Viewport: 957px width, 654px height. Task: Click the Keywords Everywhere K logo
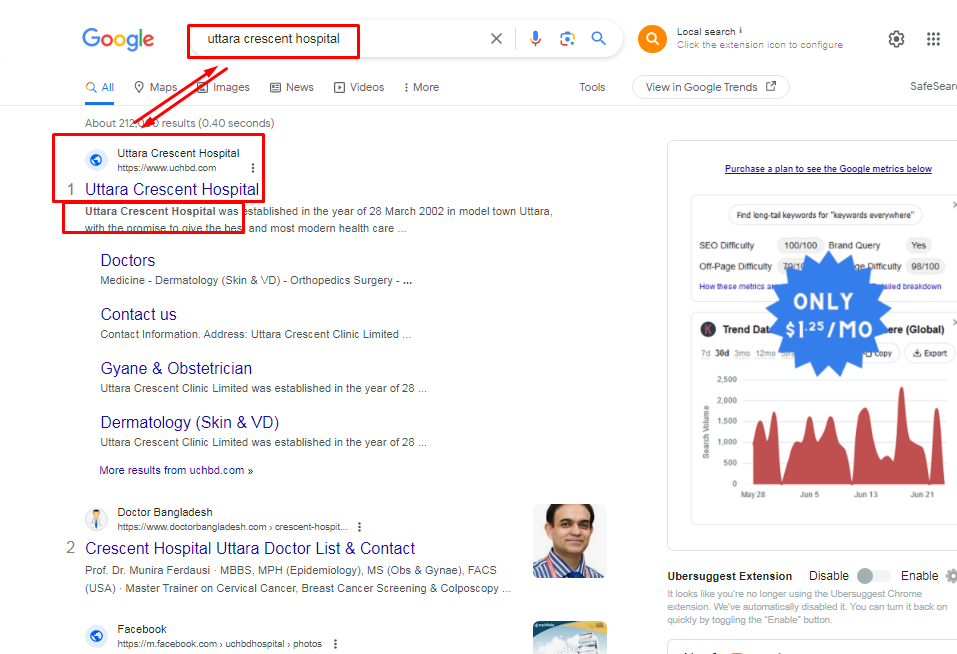coord(707,329)
